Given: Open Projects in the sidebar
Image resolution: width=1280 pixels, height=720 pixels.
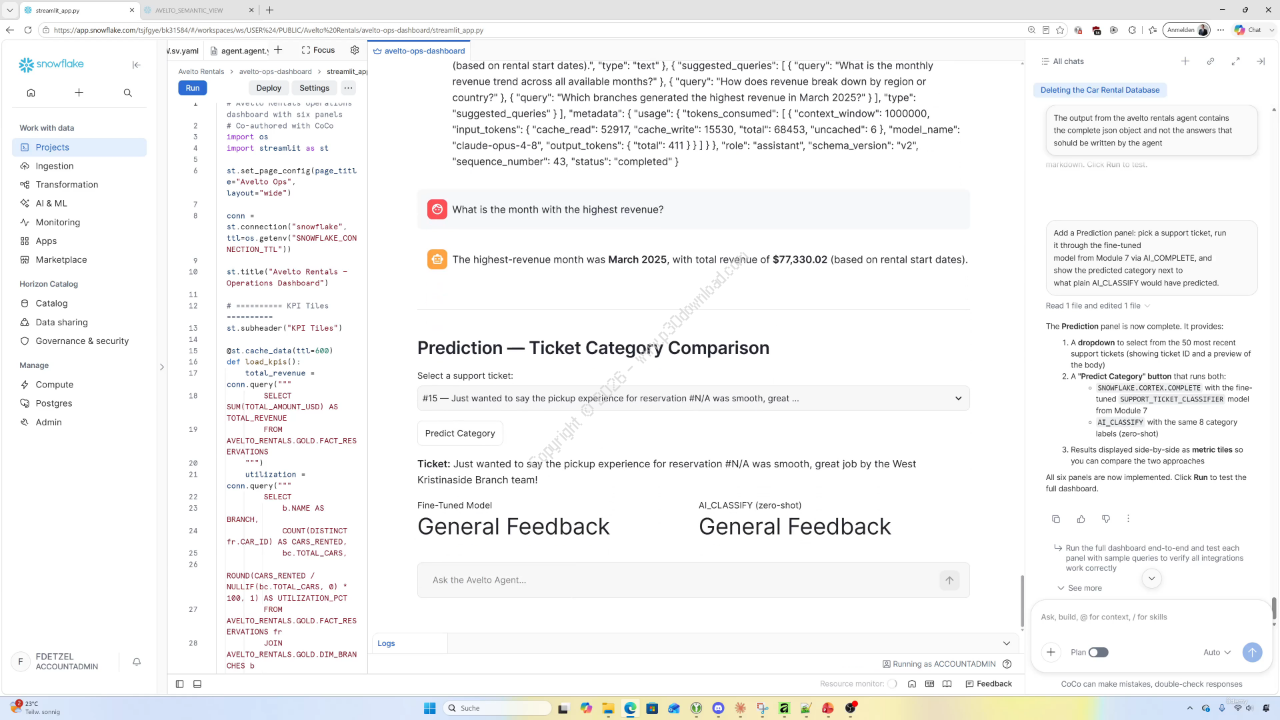Looking at the screenshot, I should pyautogui.click(x=80, y=147).
